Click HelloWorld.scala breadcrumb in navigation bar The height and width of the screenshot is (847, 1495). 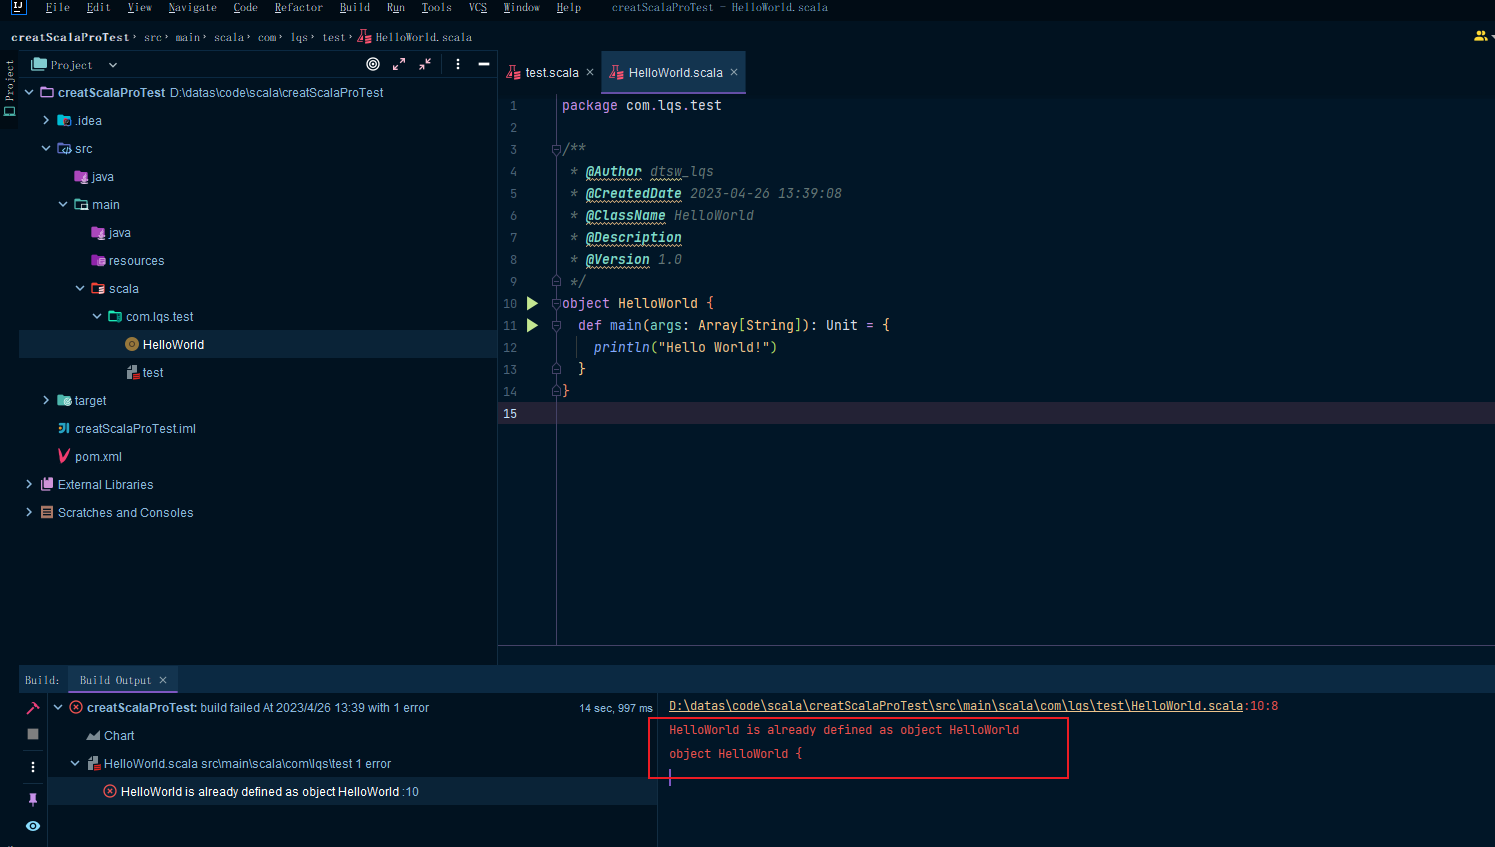(415, 37)
